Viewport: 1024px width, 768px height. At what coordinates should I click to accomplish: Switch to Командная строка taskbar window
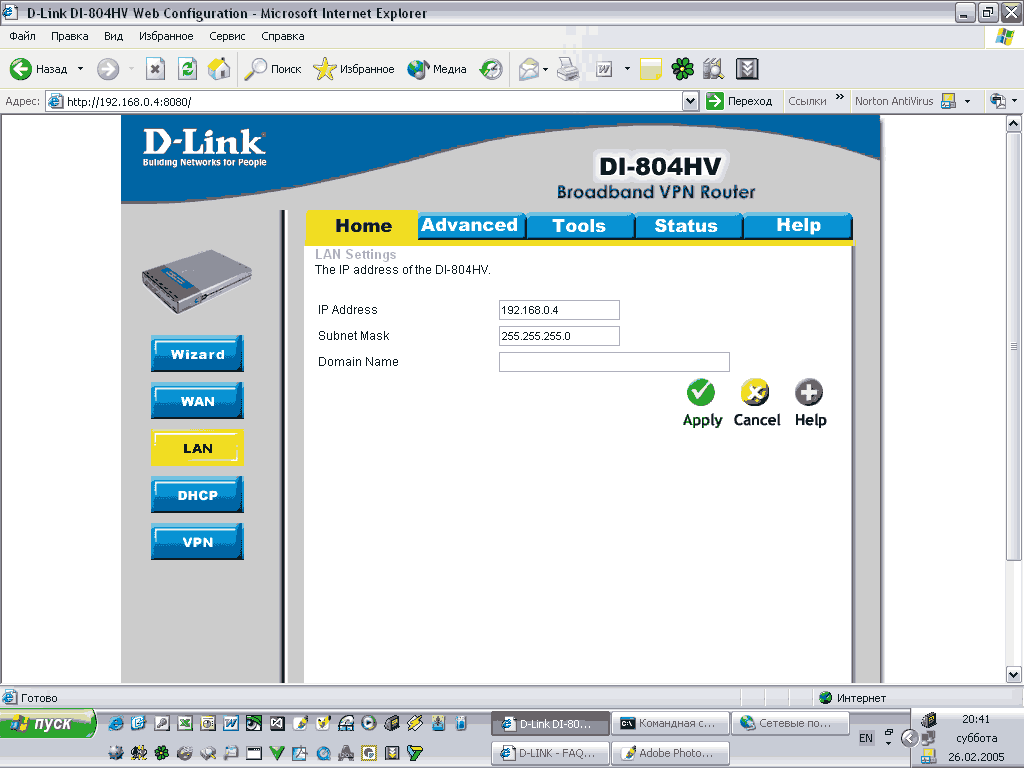tap(670, 723)
